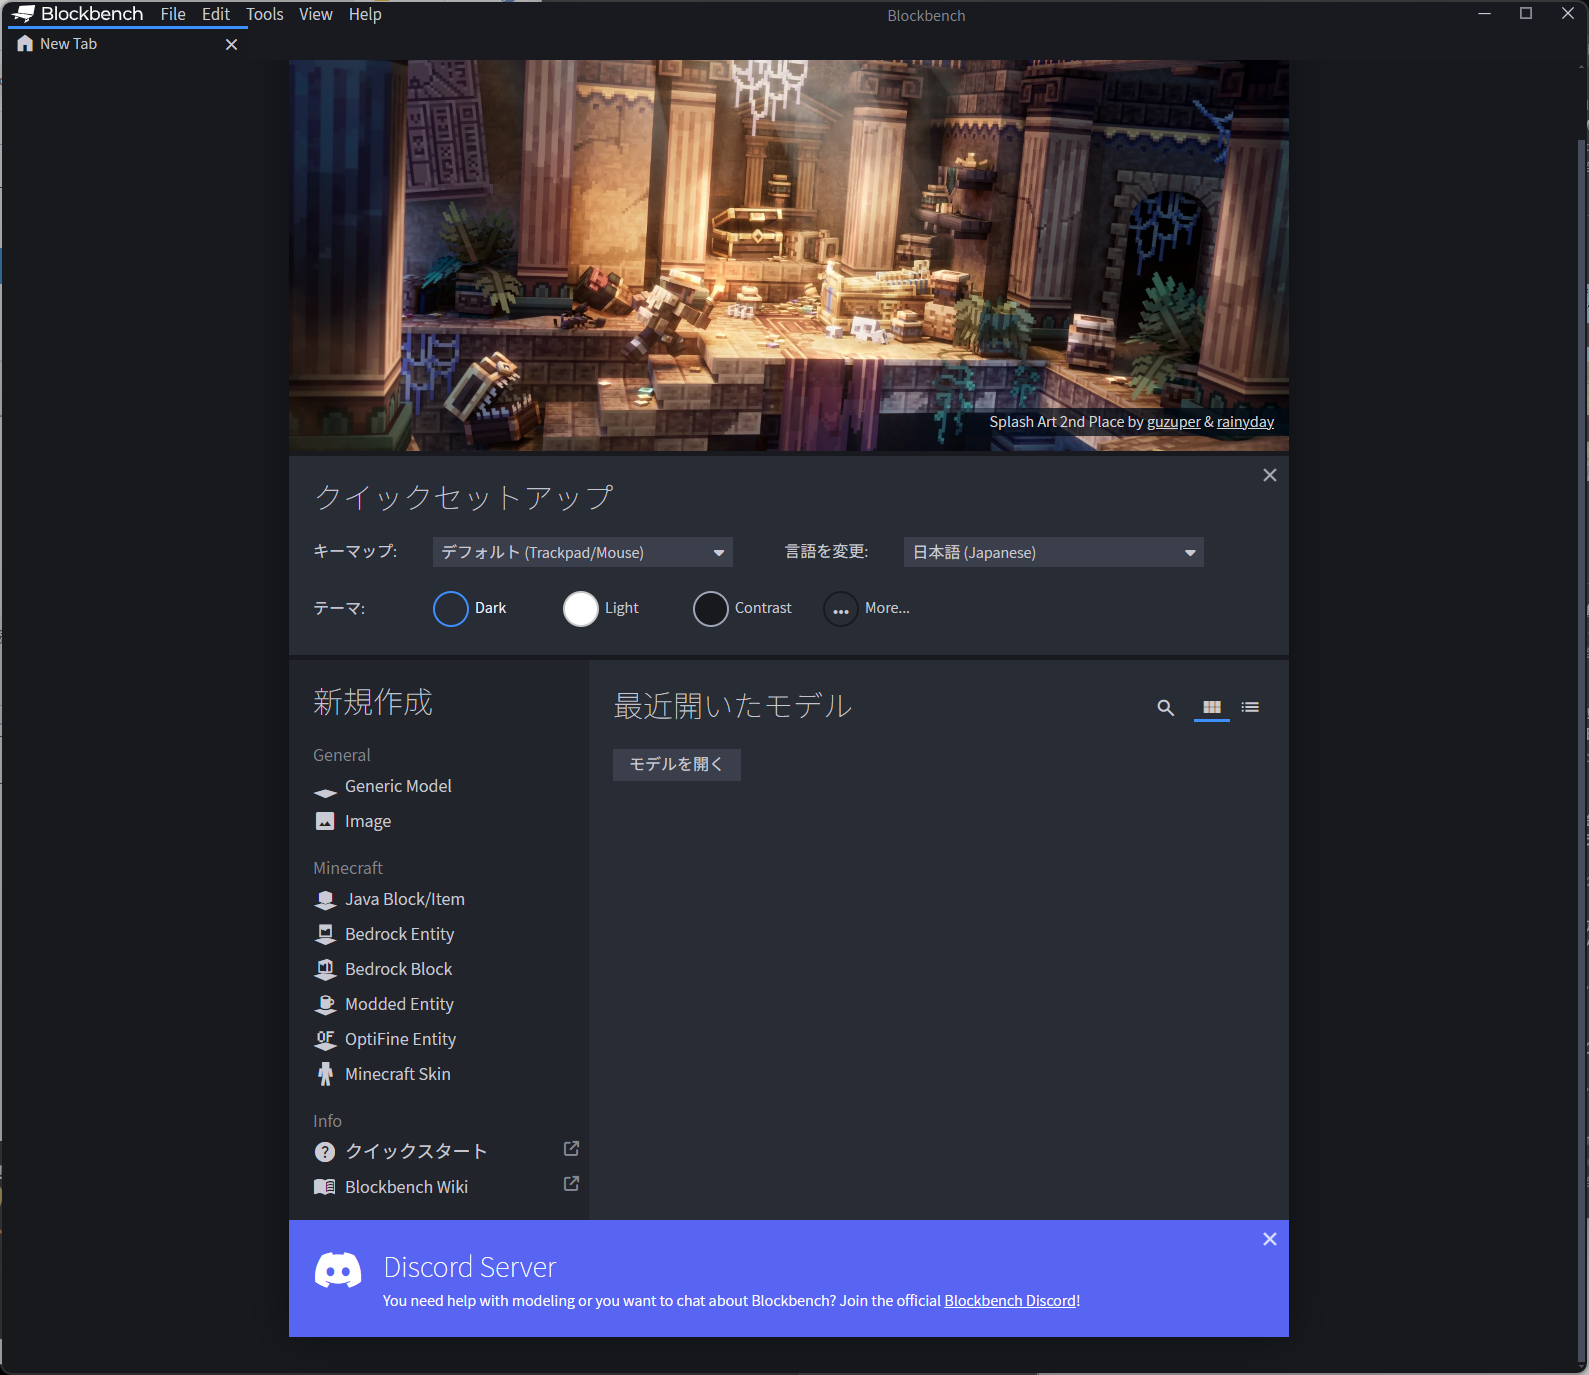Minimize the Blockbench window
This screenshot has height=1375, width=1589.
[x=1485, y=13]
